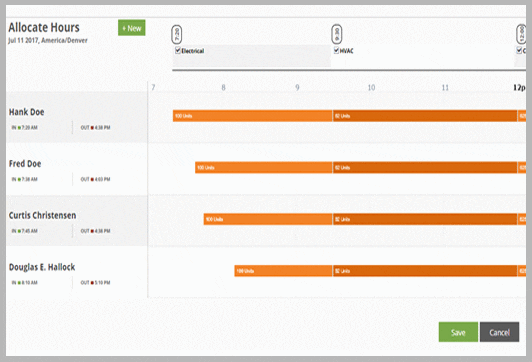The width and height of the screenshot is (532, 362).
Task: Cancel the allocate hours dialog
Action: (x=499, y=332)
